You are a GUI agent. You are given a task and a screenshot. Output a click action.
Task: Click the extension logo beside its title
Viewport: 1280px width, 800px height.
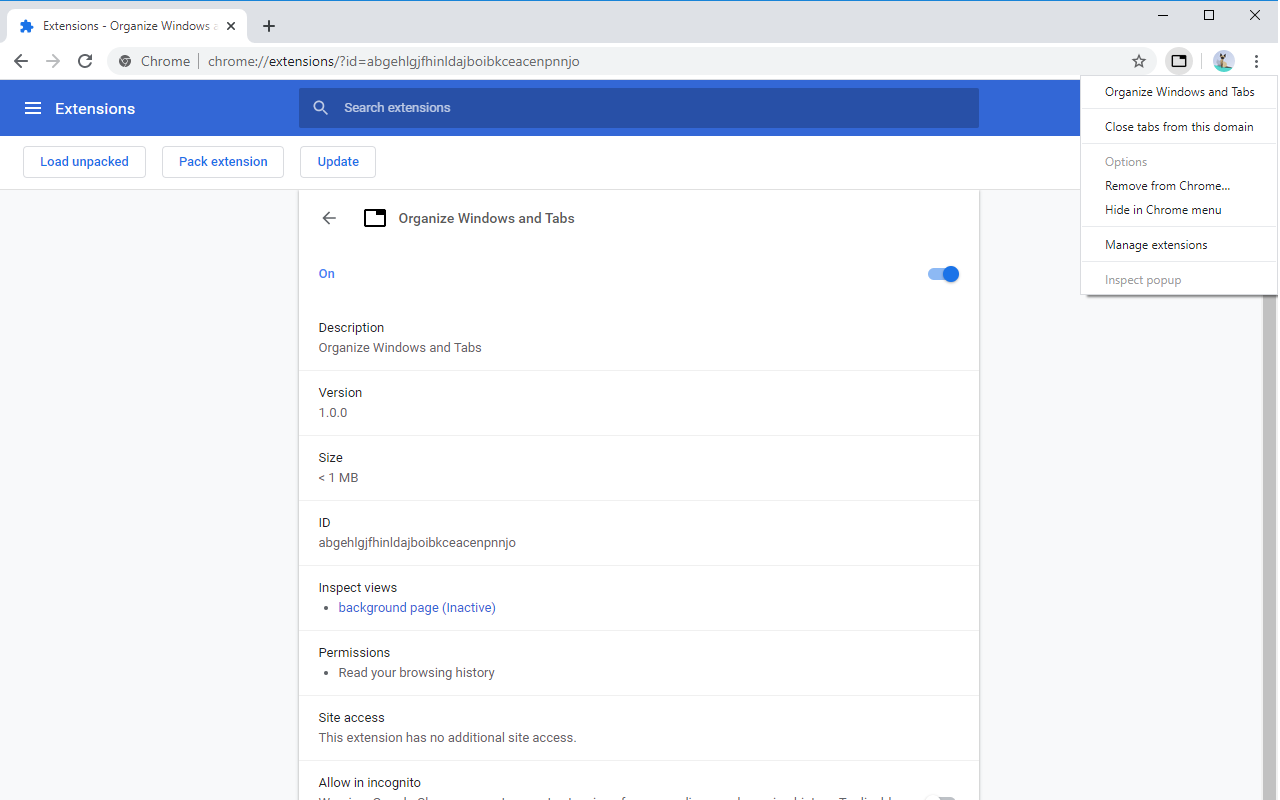point(375,218)
